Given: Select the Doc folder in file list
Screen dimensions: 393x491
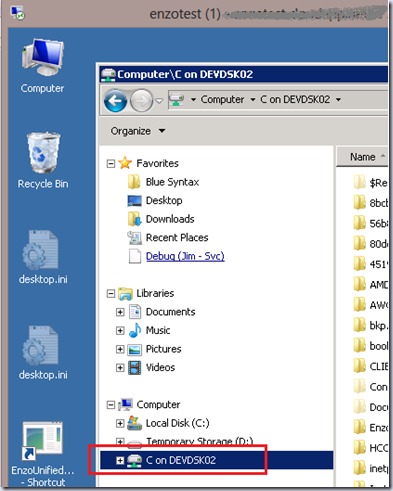Looking at the screenshot, I should [x=370, y=407].
